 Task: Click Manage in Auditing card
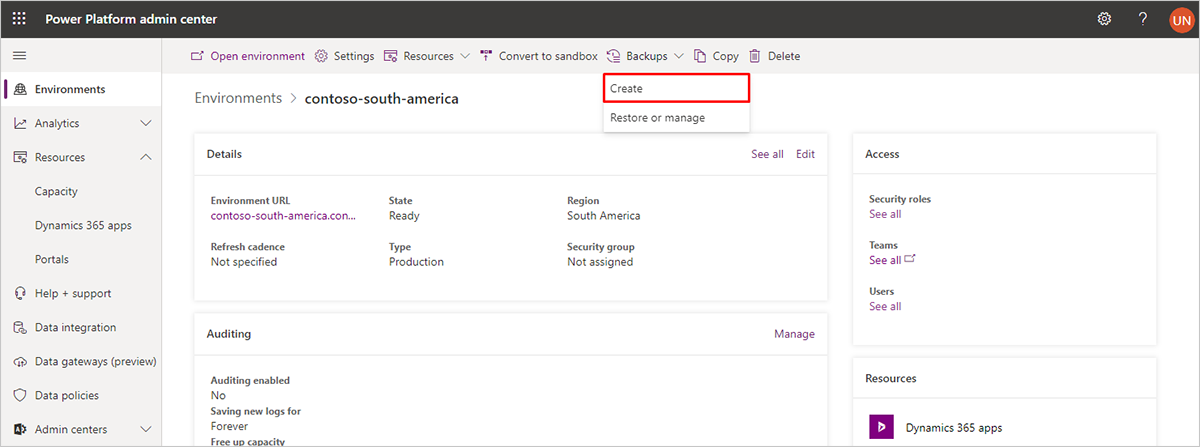pyautogui.click(x=794, y=334)
